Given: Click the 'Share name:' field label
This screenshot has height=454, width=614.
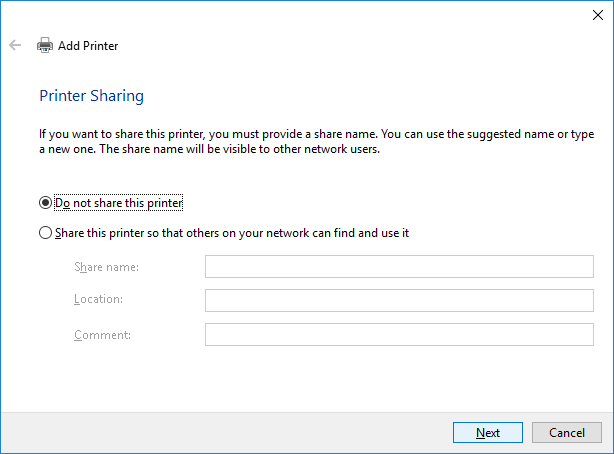Looking at the screenshot, I should tap(106, 267).
